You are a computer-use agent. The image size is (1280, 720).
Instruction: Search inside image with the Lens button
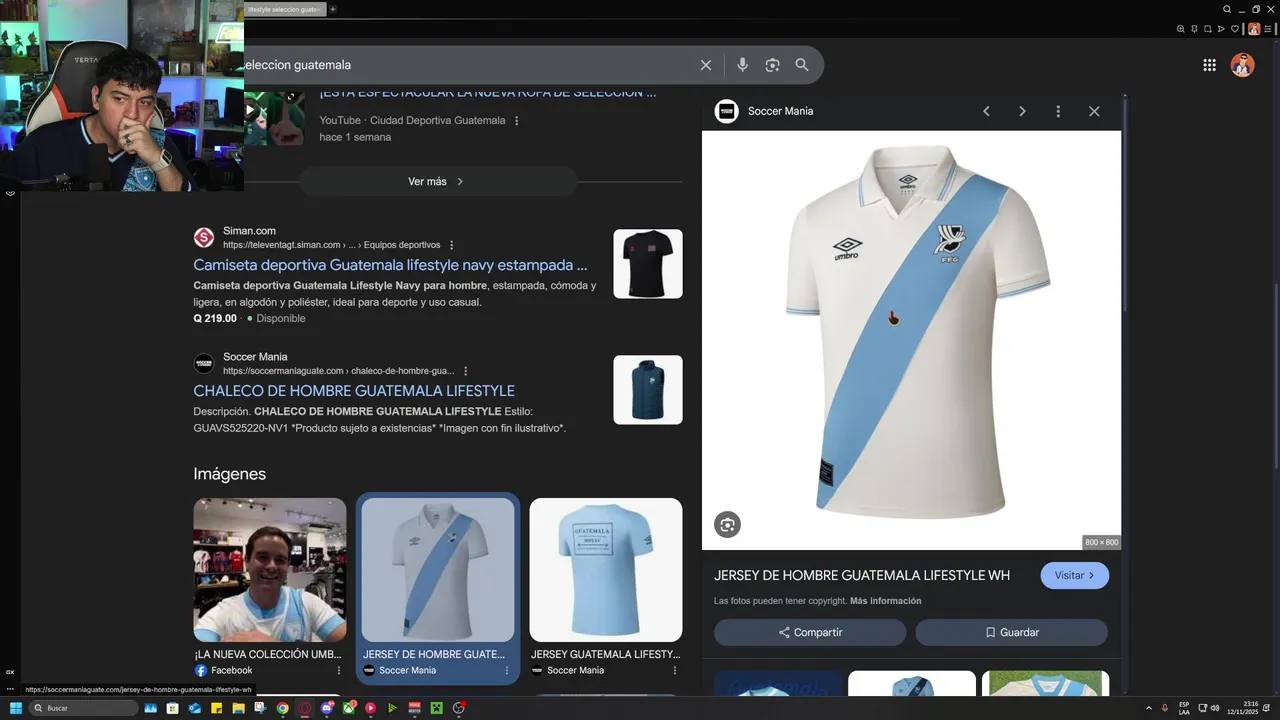pyautogui.click(x=727, y=524)
